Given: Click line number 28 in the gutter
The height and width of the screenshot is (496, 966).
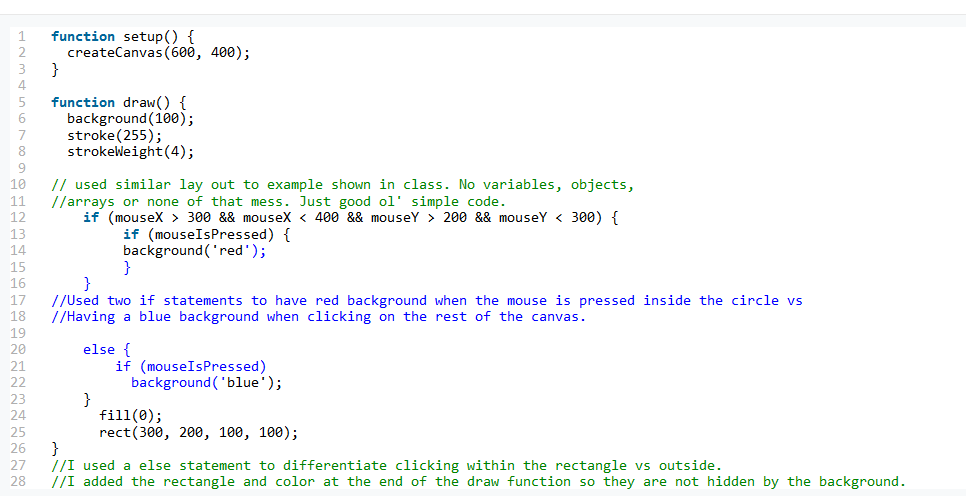Looking at the screenshot, I should tap(17, 482).
